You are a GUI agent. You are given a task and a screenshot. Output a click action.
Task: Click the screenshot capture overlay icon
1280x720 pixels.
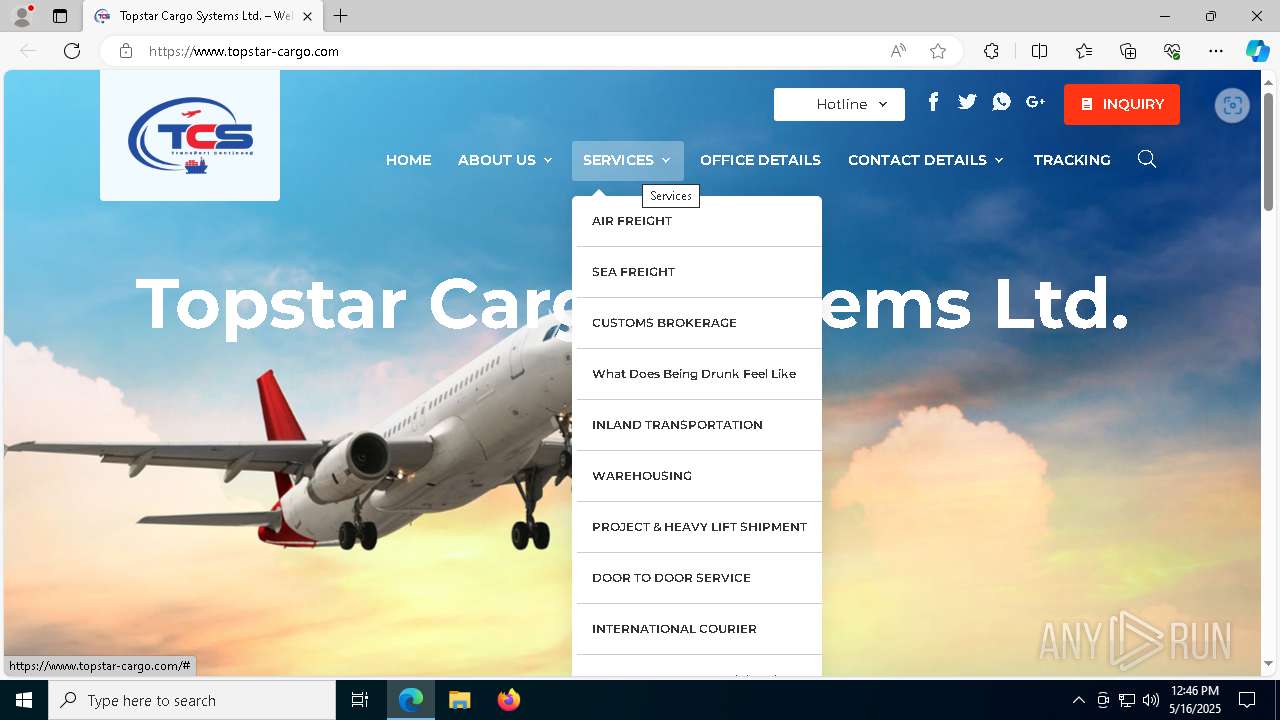pos(1232,105)
